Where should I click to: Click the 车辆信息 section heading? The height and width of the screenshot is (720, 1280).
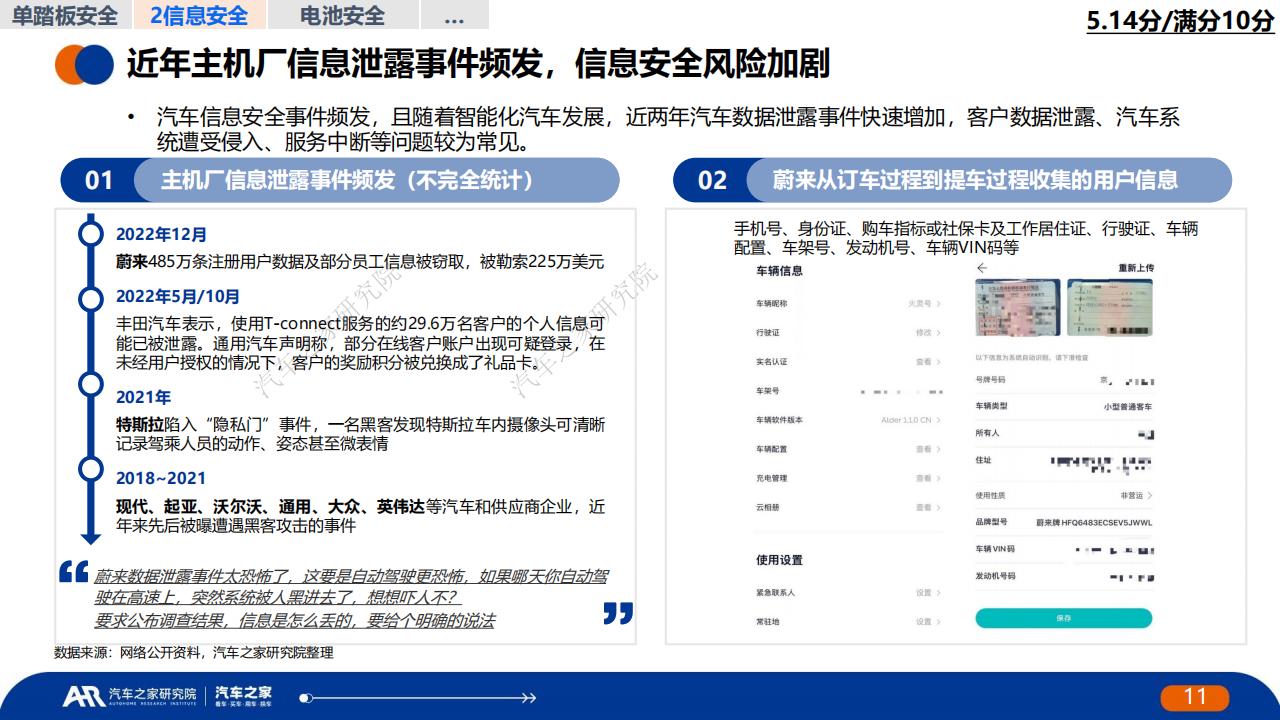point(779,271)
